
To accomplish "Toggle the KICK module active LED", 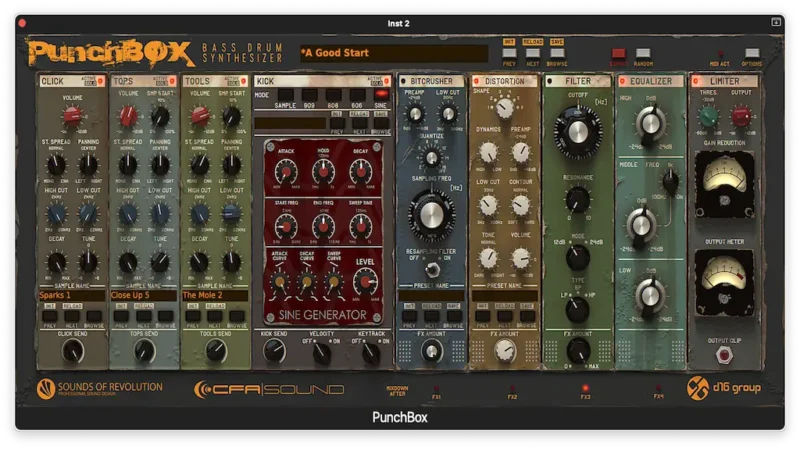I will [387, 81].
